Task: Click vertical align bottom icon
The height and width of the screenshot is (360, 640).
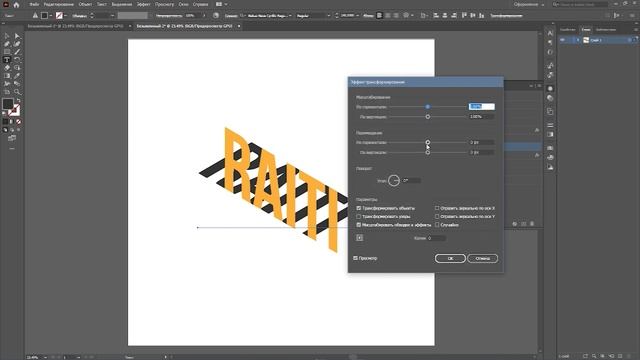Action: 482,16
